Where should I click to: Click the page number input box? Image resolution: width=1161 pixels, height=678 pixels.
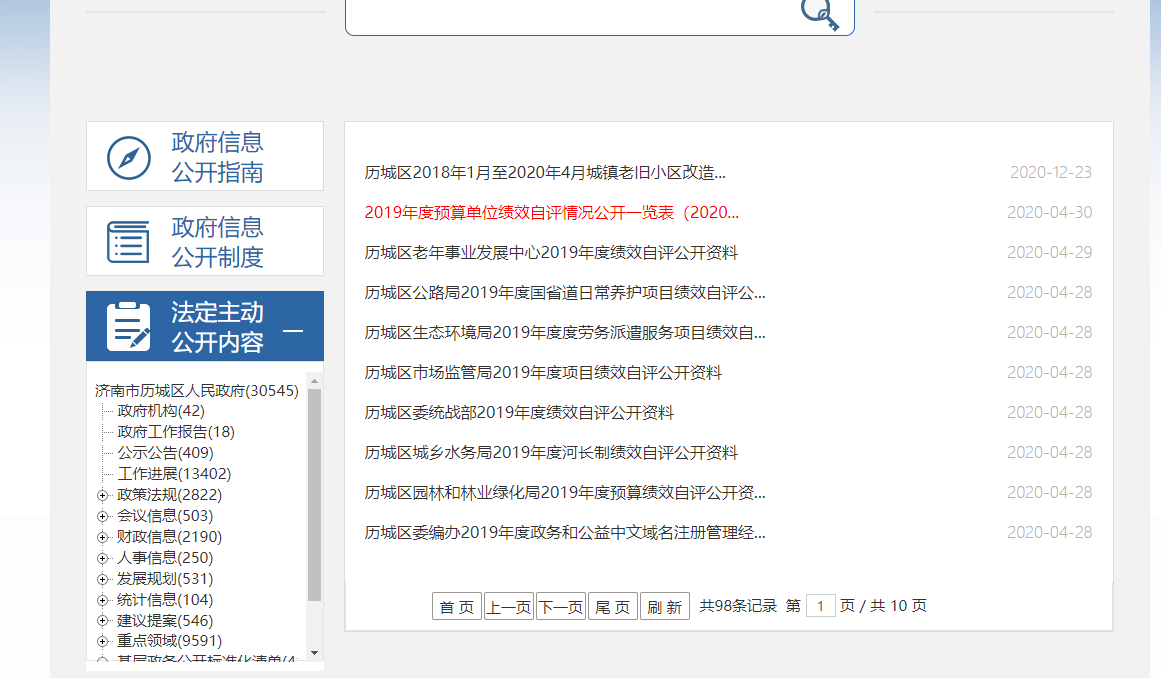(820, 606)
